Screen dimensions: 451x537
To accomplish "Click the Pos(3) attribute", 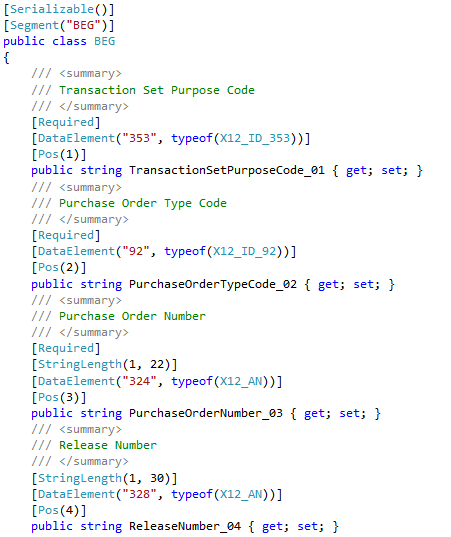I will (x=59, y=397).
